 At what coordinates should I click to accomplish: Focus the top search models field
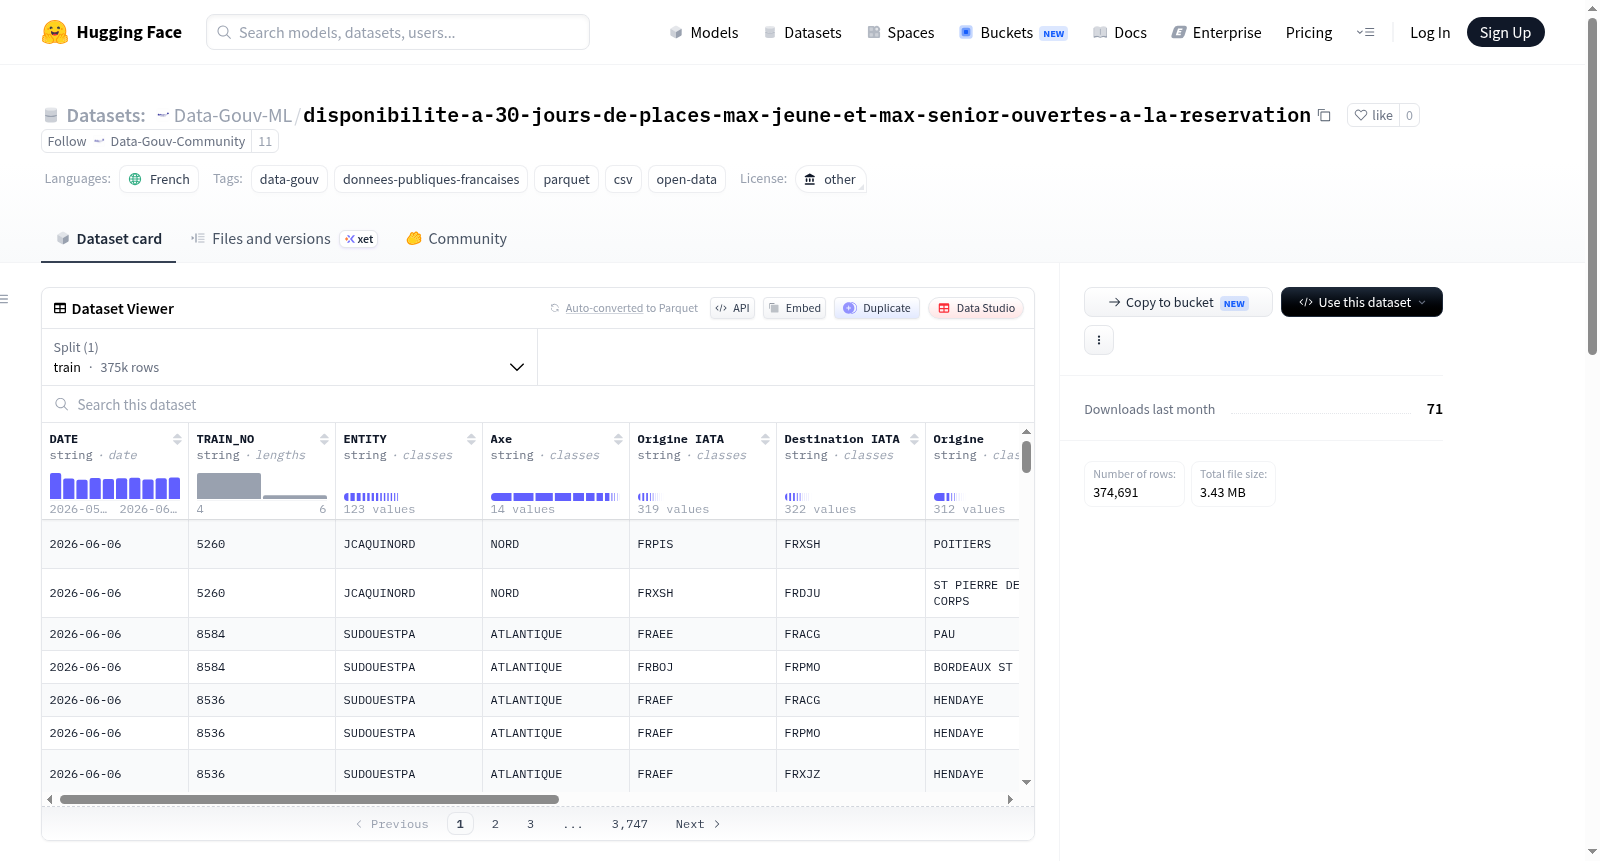pos(398,32)
